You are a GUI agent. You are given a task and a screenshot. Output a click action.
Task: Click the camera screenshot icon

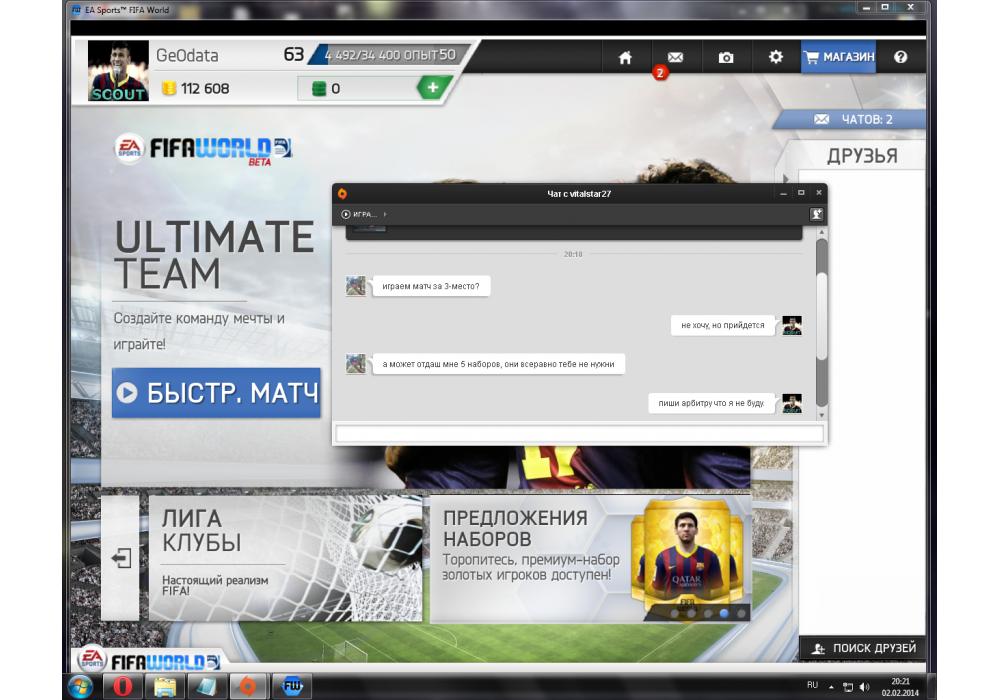tap(726, 58)
